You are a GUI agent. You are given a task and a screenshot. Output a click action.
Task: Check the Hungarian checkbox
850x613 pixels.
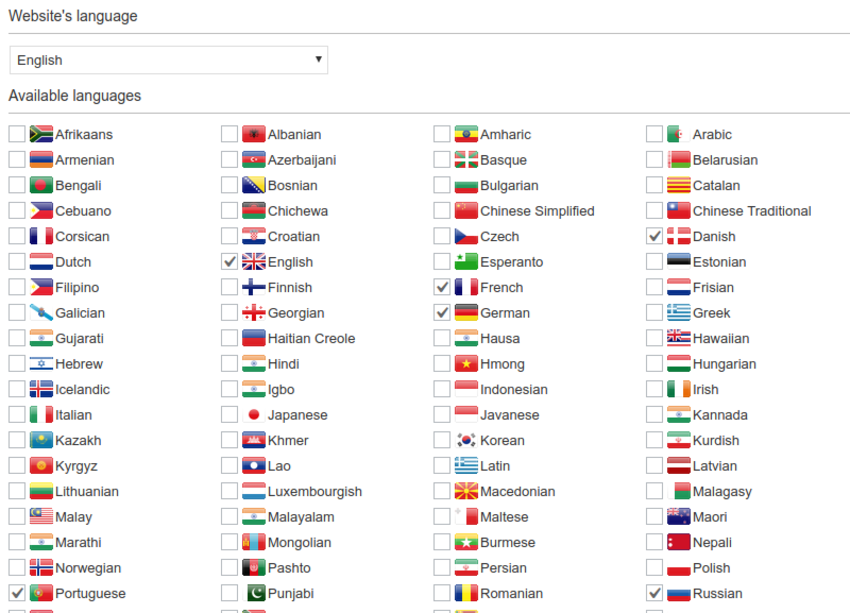pyautogui.click(x=654, y=363)
